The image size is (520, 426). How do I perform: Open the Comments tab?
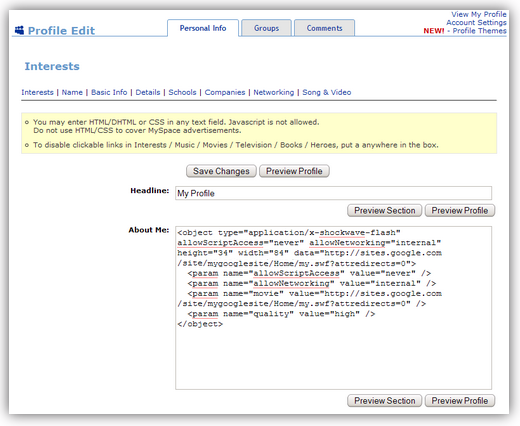[324, 28]
